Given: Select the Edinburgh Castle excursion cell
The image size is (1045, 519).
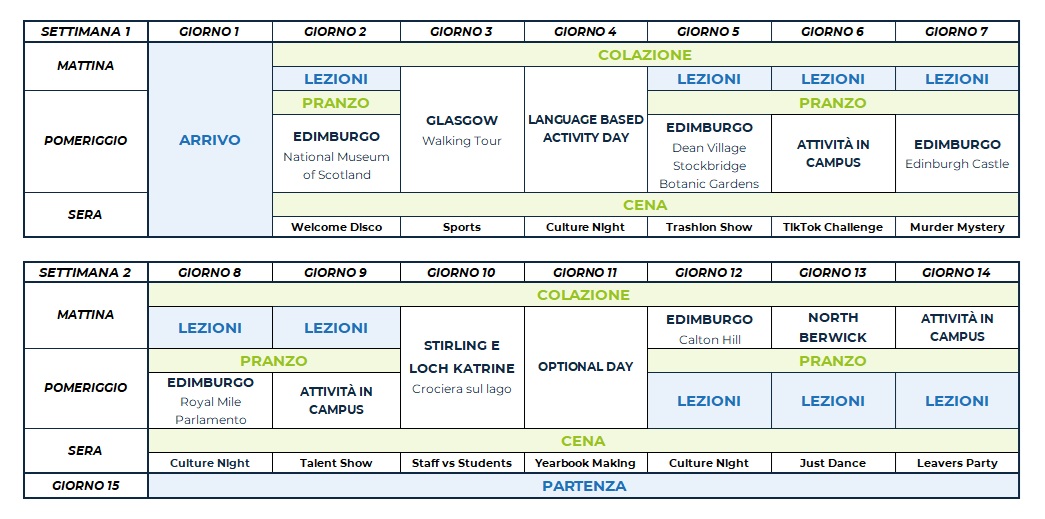Looking at the screenshot, I should (x=957, y=153).
